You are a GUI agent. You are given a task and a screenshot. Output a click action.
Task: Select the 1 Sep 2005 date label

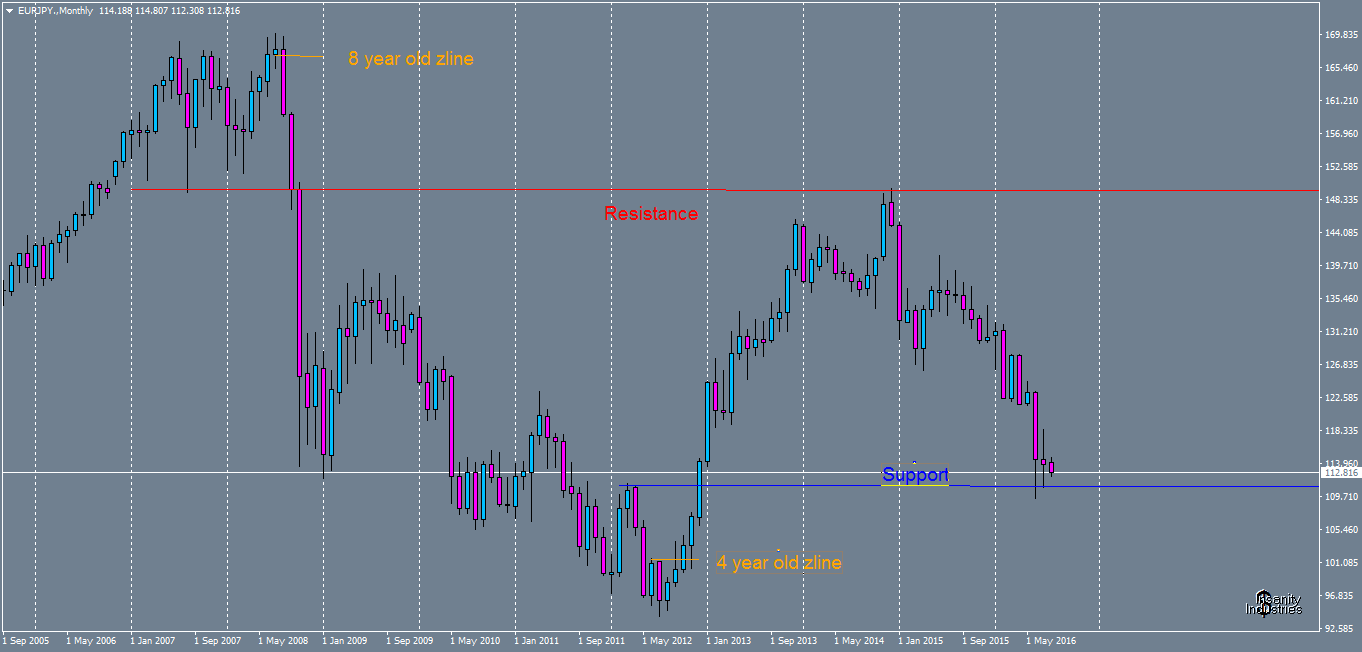28,639
